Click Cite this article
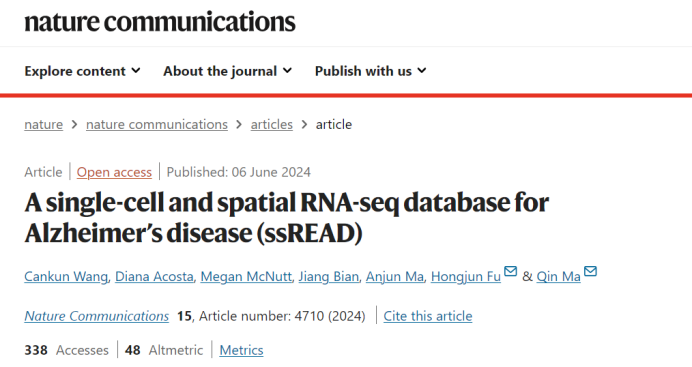 pyautogui.click(x=428, y=316)
